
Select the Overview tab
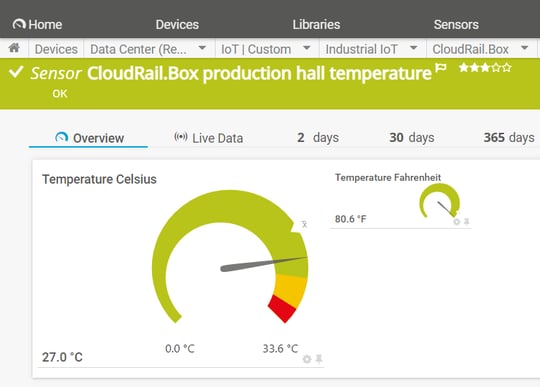point(89,138)
